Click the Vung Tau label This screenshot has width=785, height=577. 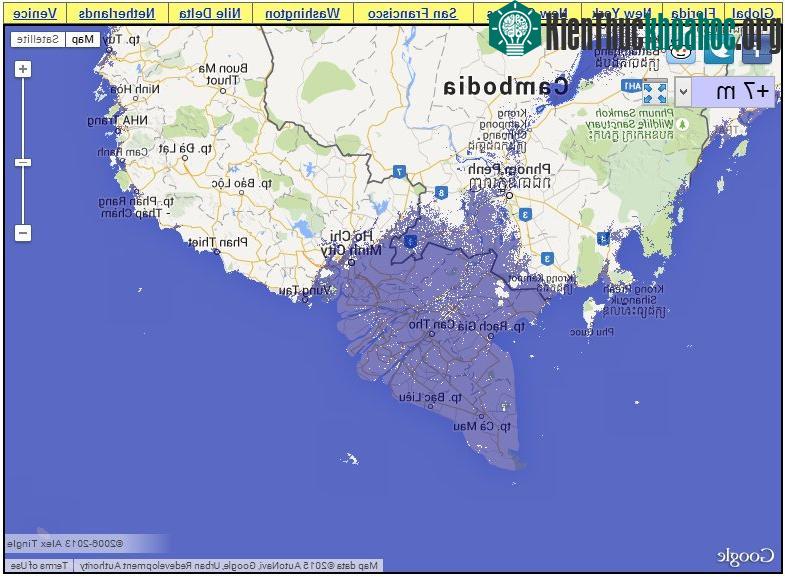tap(305, 291)
